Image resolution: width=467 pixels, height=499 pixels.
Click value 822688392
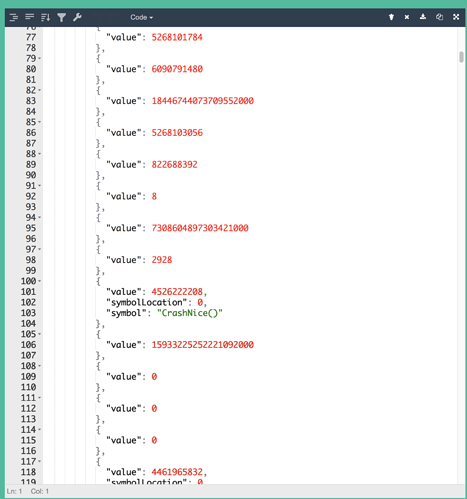[x=175, y=164]
